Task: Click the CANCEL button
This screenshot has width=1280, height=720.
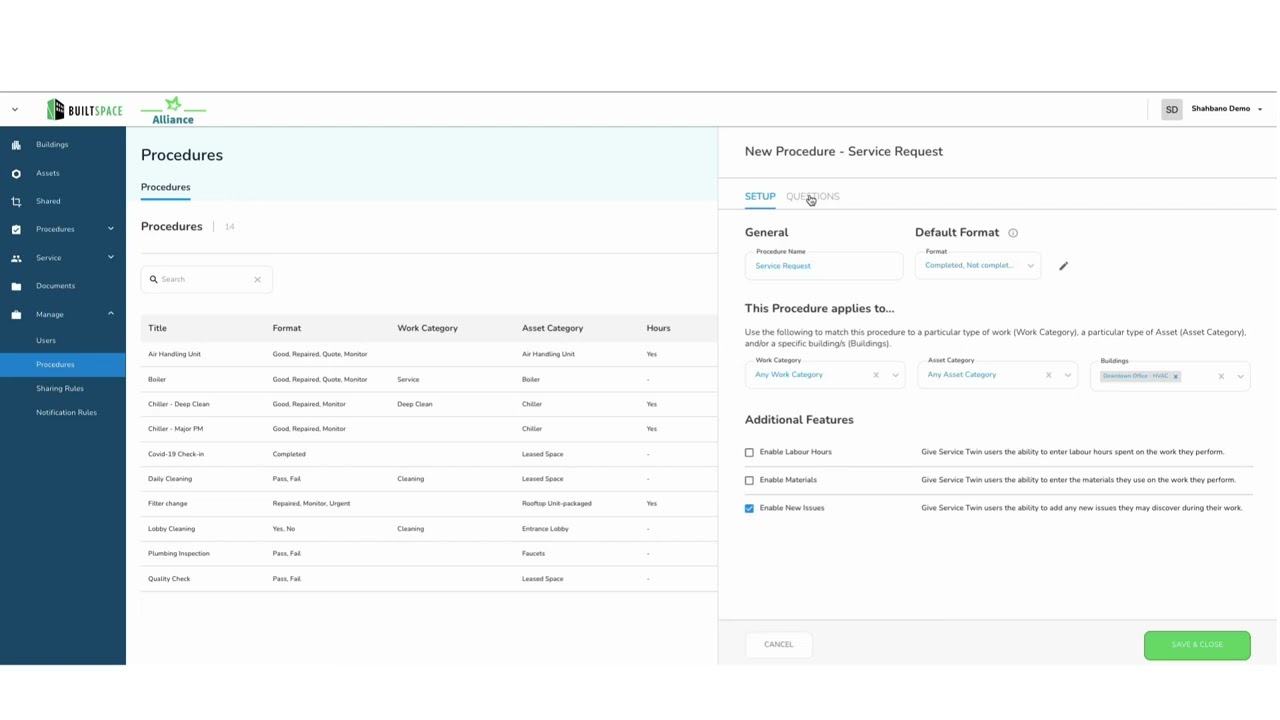Action: (778, 645)
